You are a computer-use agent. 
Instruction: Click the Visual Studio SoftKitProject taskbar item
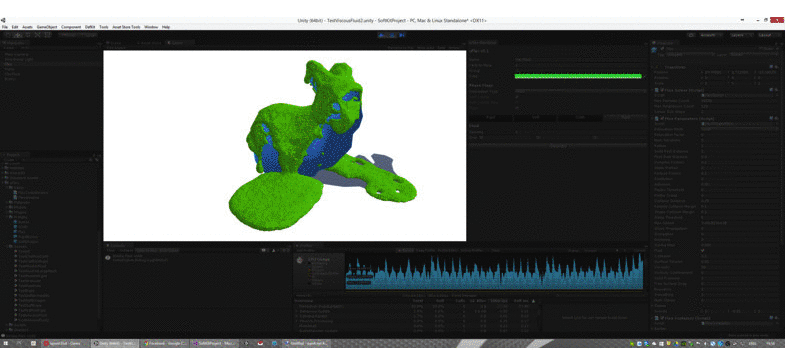[214, 343]
